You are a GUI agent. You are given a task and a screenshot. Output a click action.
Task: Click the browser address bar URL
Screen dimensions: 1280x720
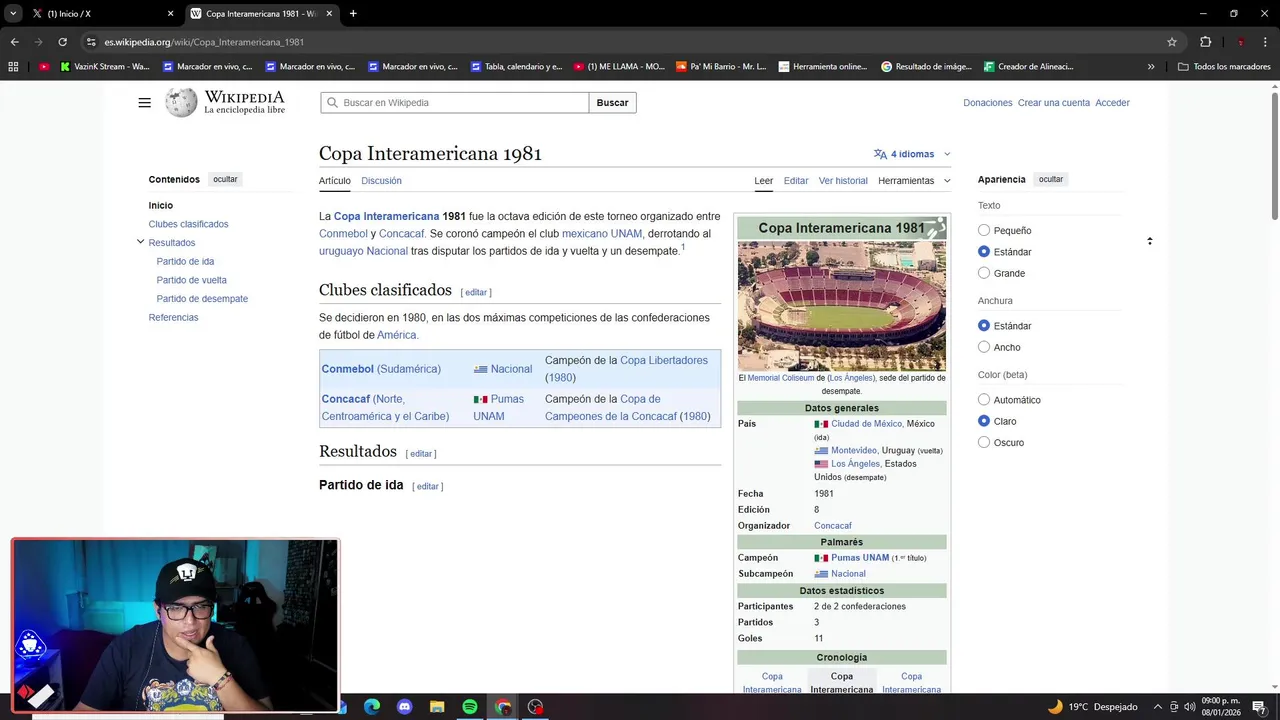click(x=204, y=42)
